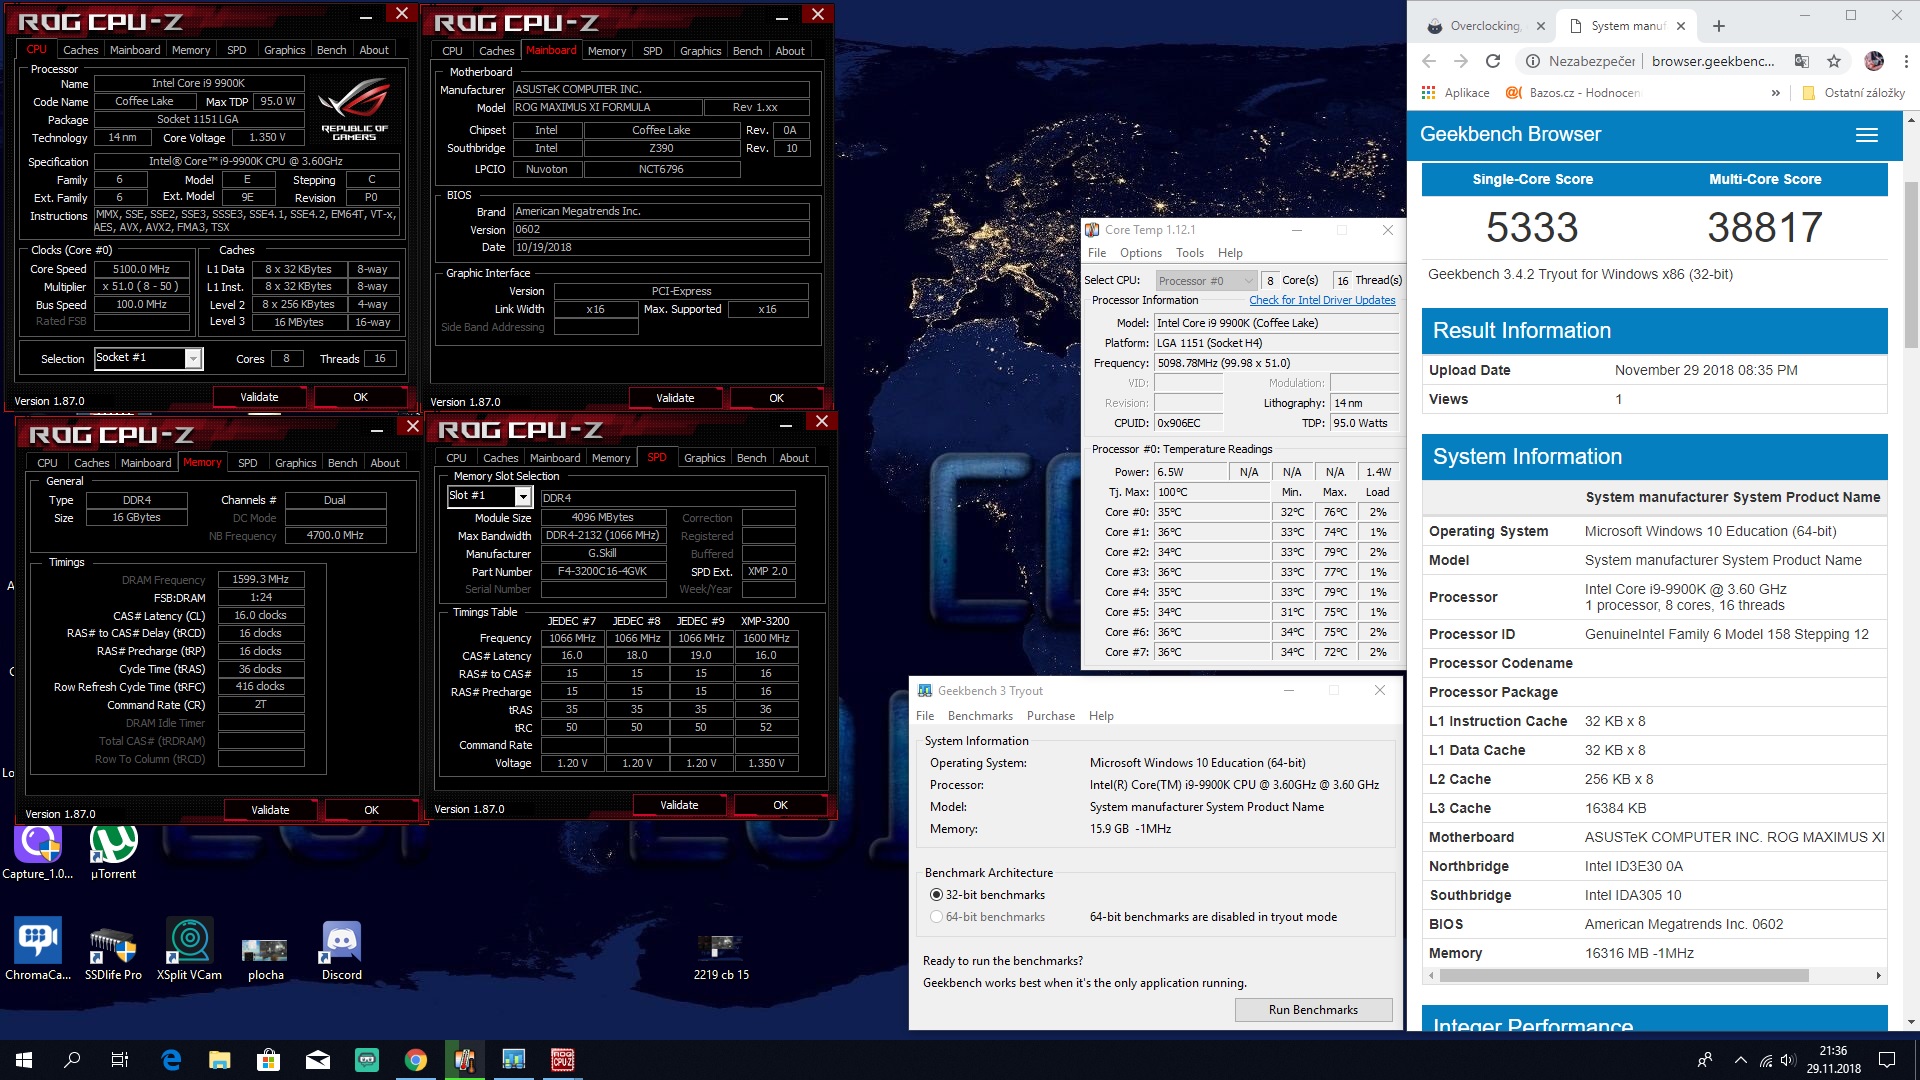Select the 64-bit benchmarks radio button

(x=936, y=917)
